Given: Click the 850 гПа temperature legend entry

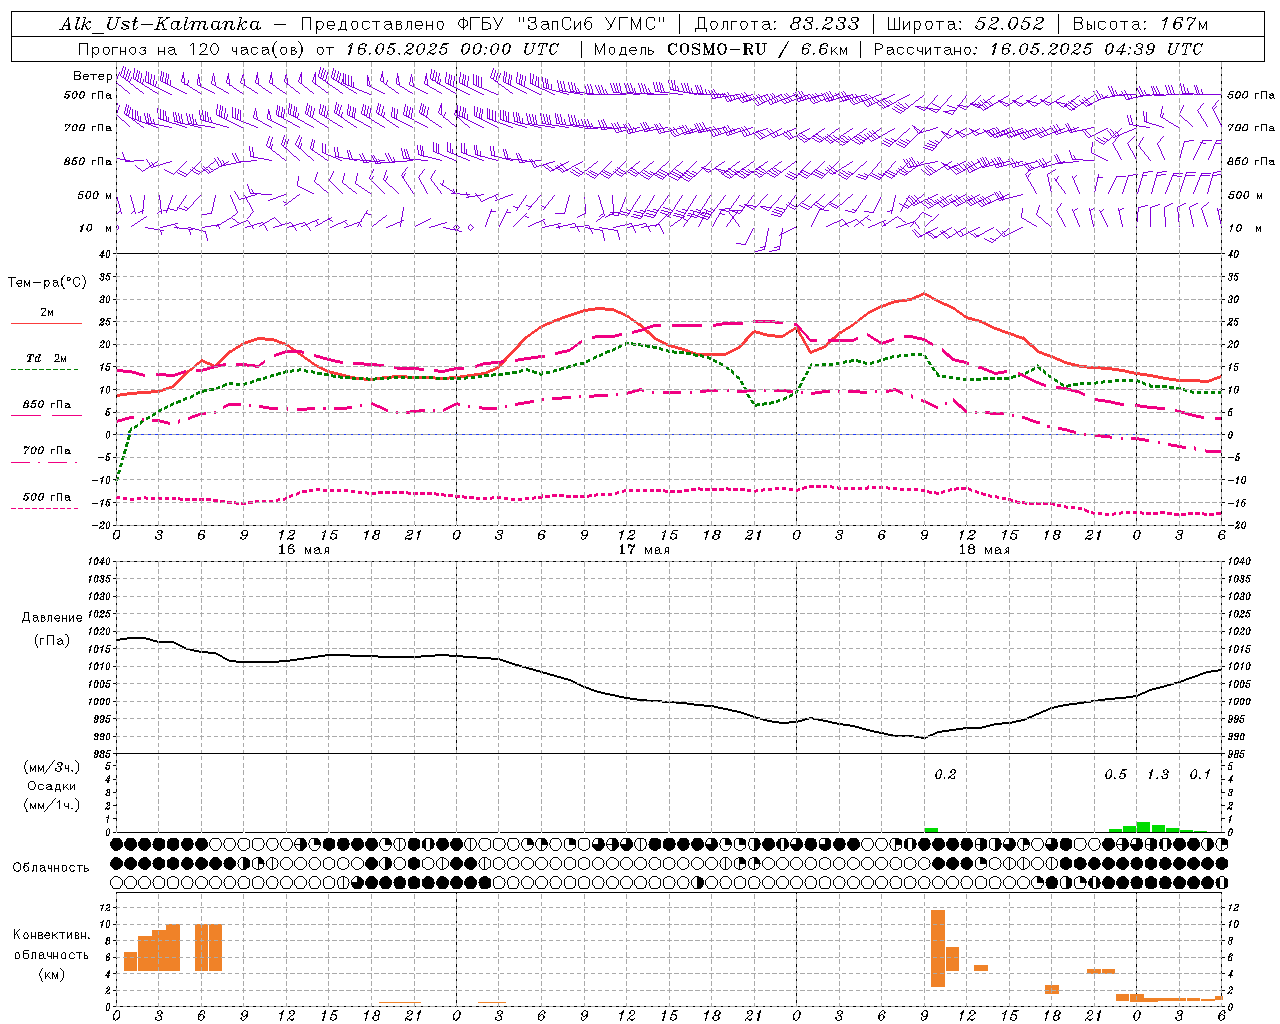Looking at the screenshot, I should [x=46, y=405].
